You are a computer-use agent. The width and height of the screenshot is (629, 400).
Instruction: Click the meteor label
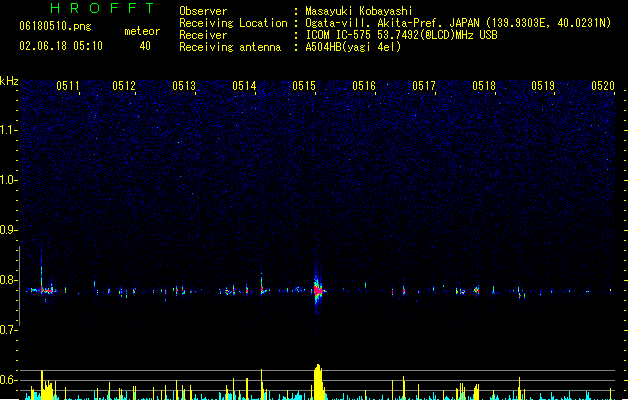click(x=142, y=31)
